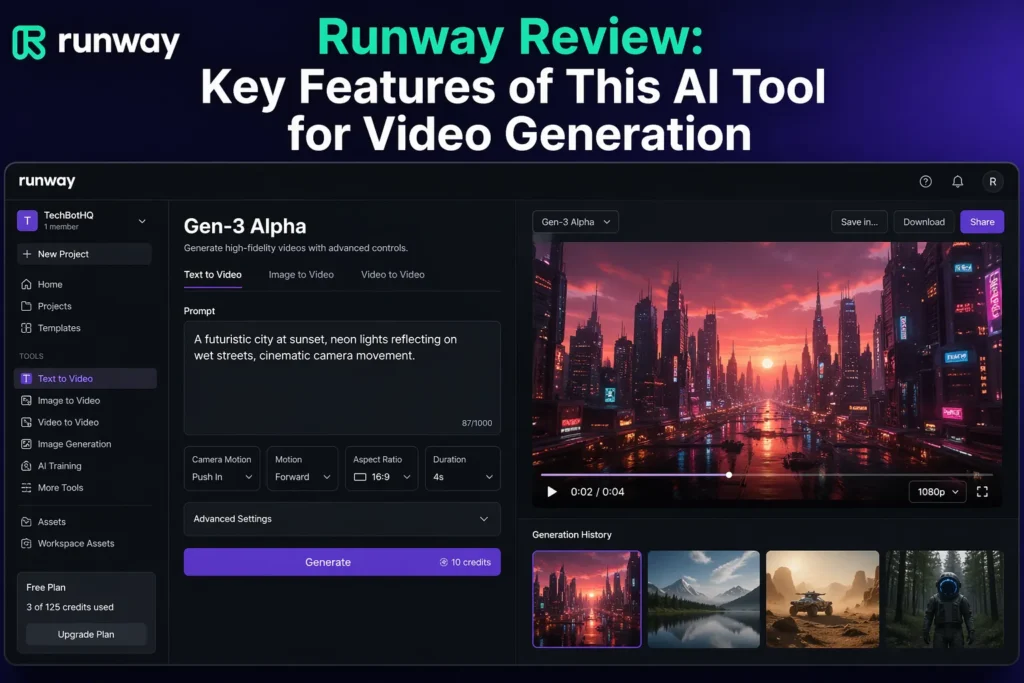Screen dimensions: 1024x683
Task: Click the More Tools icon
Action: (x=26, y=488)
